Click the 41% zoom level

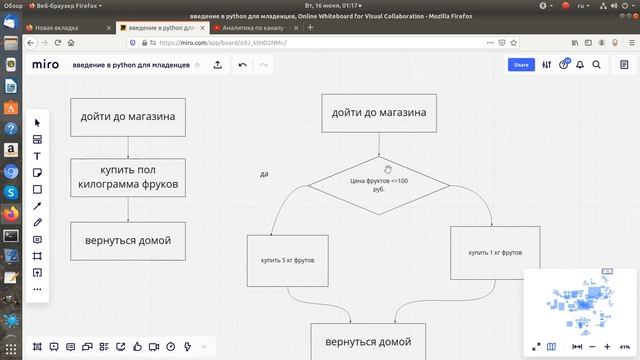(625, 347)
